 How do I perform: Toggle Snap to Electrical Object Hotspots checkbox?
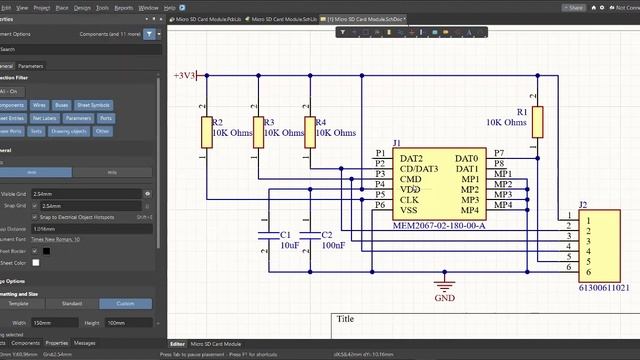coord(35,217)
